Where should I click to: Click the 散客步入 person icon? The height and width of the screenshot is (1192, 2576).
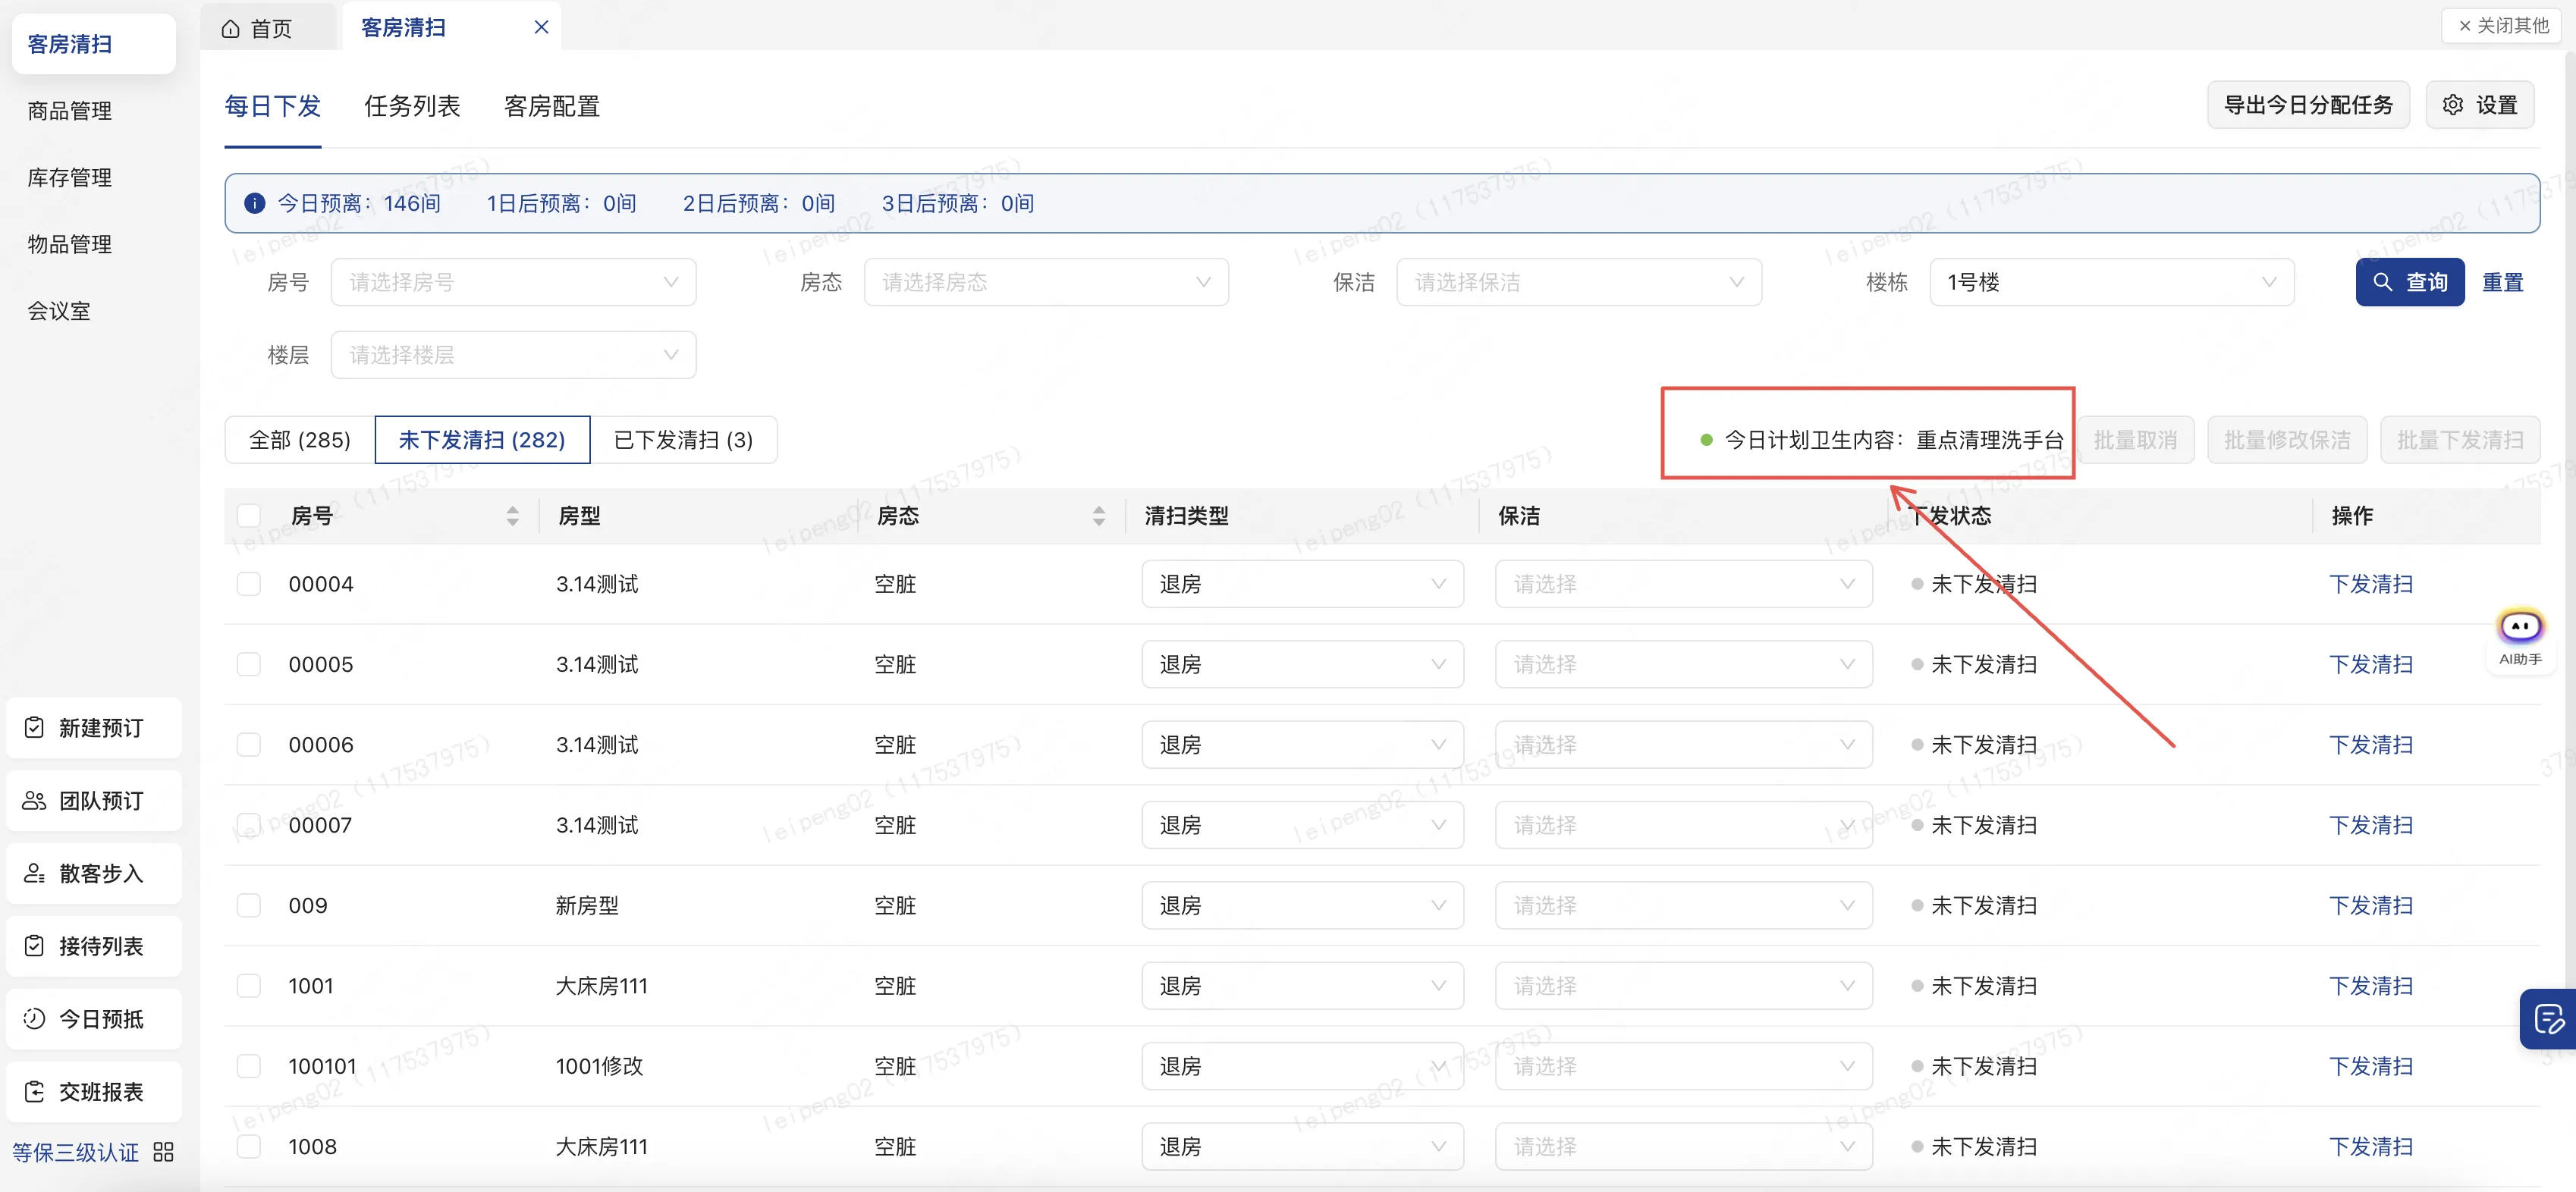tap(34, 873)
